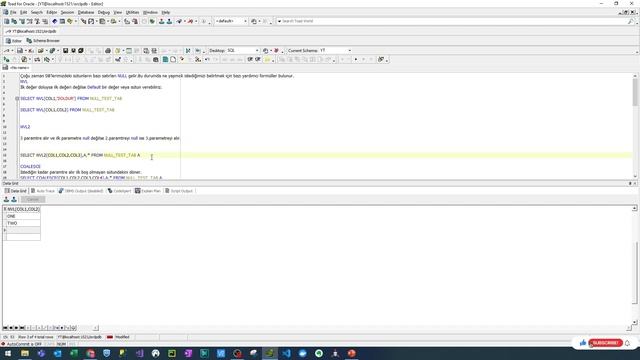Open the Debug menu
The image size is (640, 360).
pyautogui.click(x=104, y=13)
